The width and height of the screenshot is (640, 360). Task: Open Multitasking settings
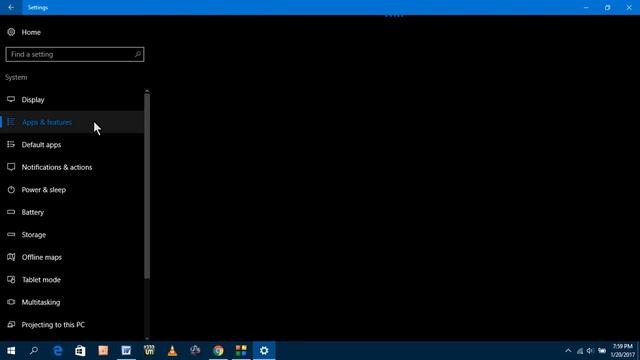pyautogui.click(x=72, y=302)
